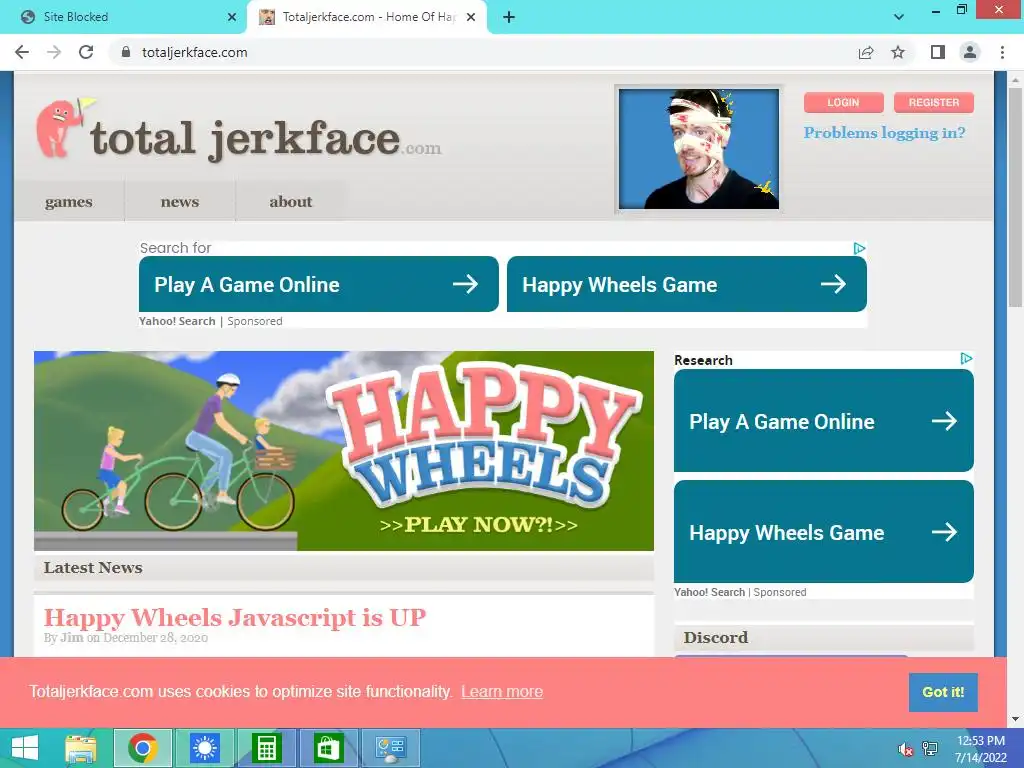The height and width of the screenshot is (768, 1024).
Task: Click the Search for ad label
Action: pos(175,248)
